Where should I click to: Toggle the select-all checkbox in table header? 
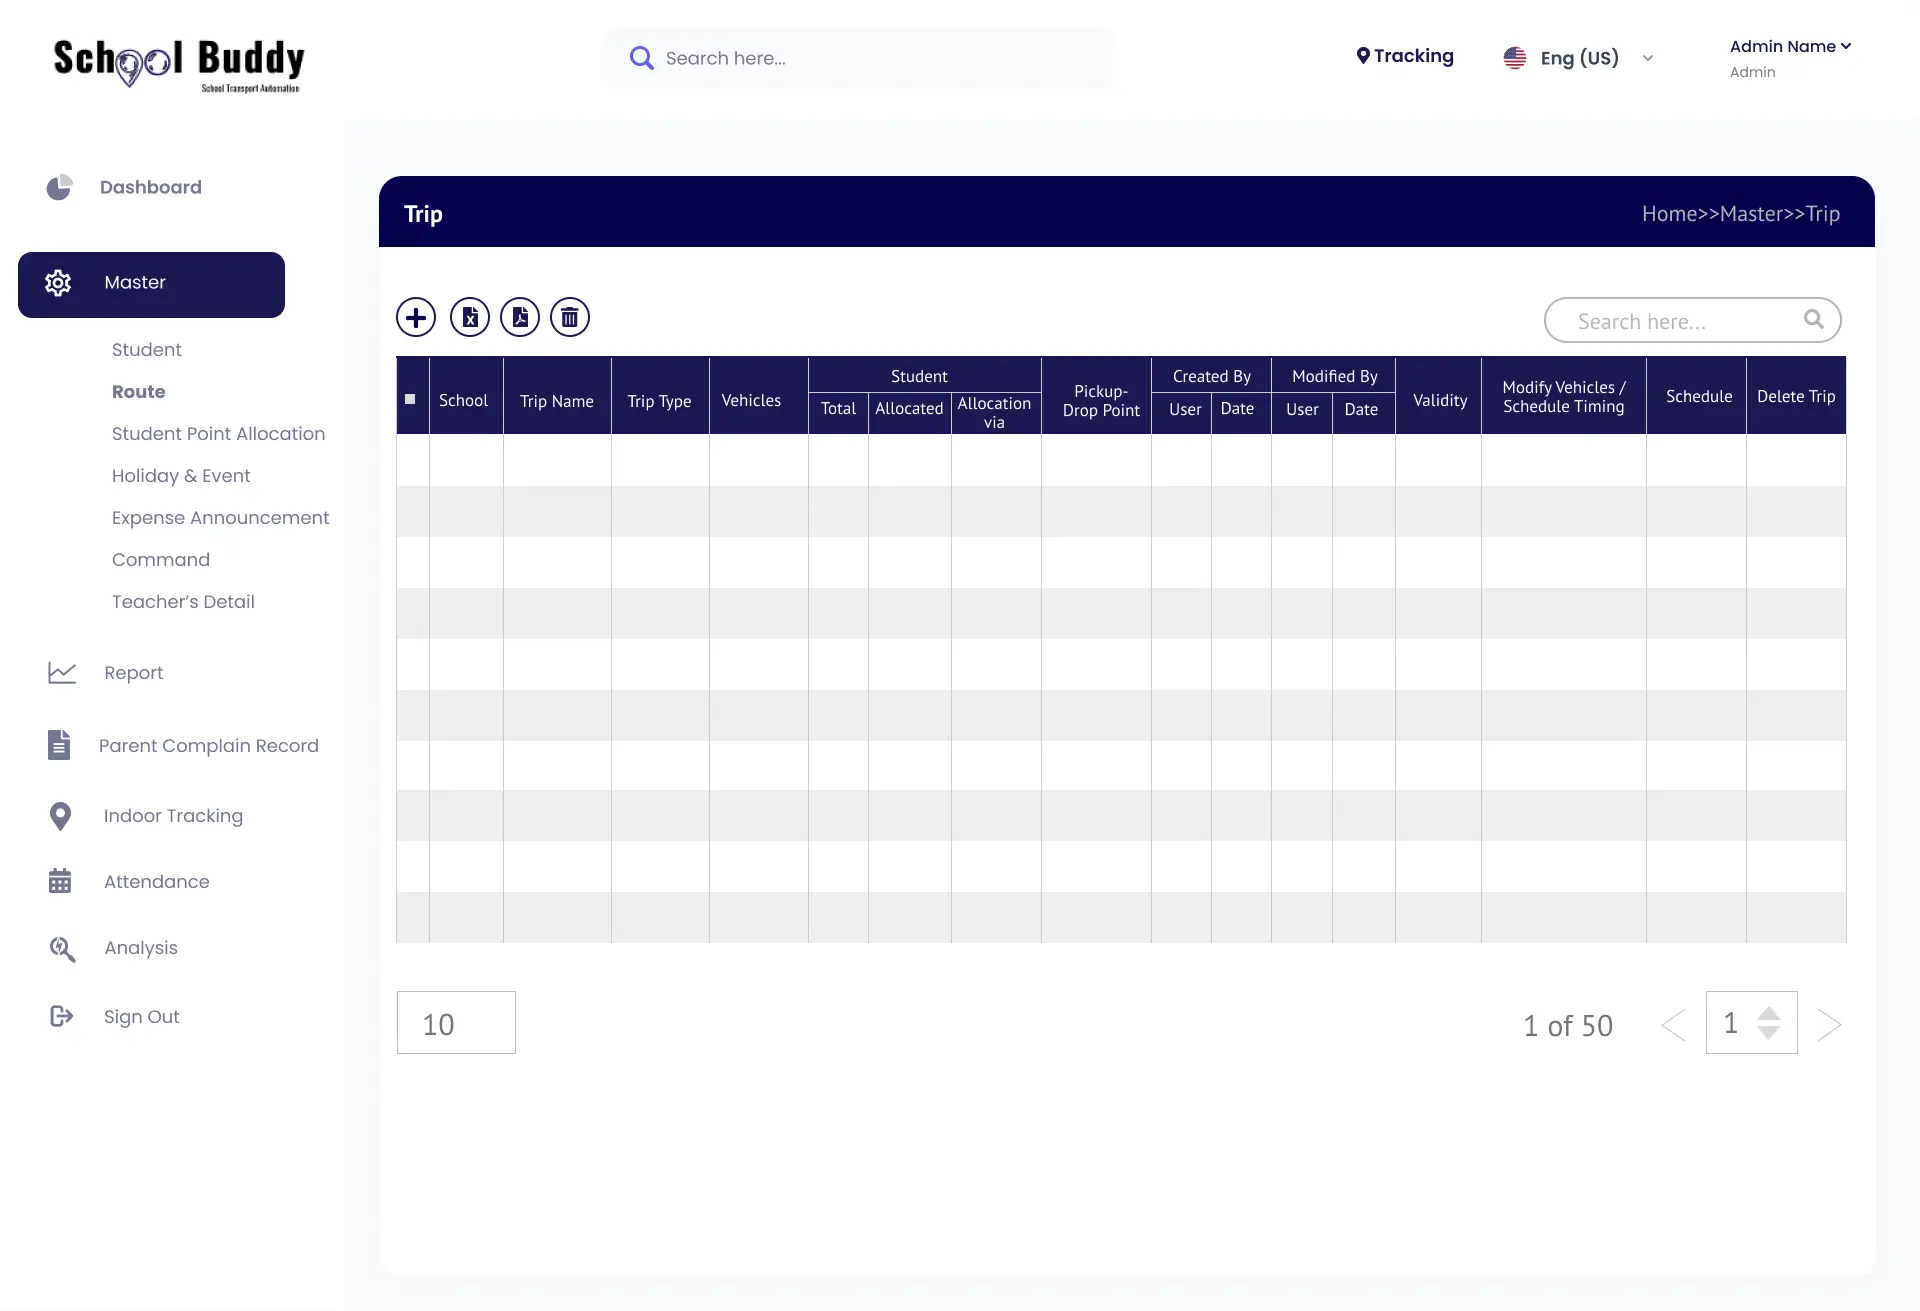(410, 399)
